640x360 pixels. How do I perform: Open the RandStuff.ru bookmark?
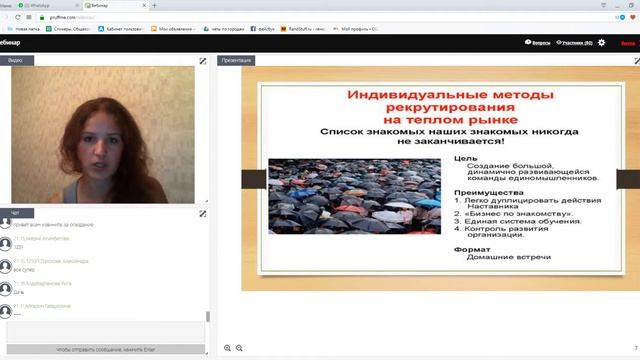click(303, 29)
